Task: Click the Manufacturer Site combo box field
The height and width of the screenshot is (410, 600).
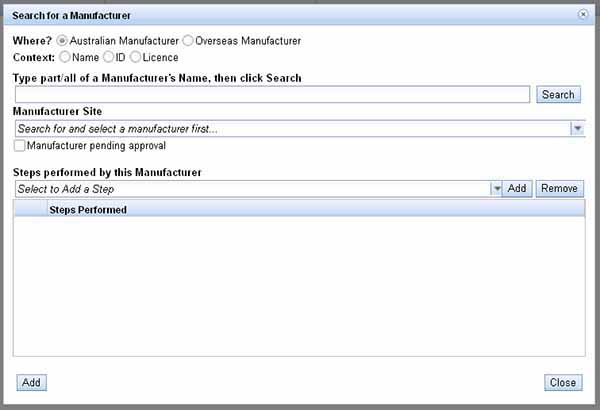Action: [x=290, y=129]
